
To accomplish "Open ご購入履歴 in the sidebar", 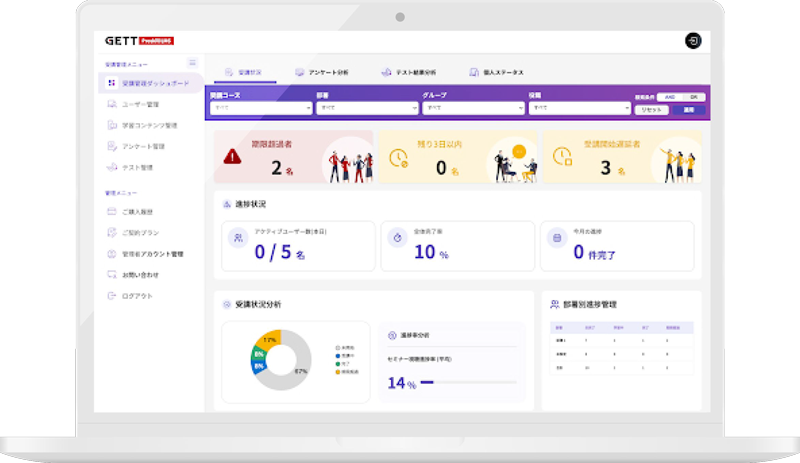I will click(x=139, y=212).
